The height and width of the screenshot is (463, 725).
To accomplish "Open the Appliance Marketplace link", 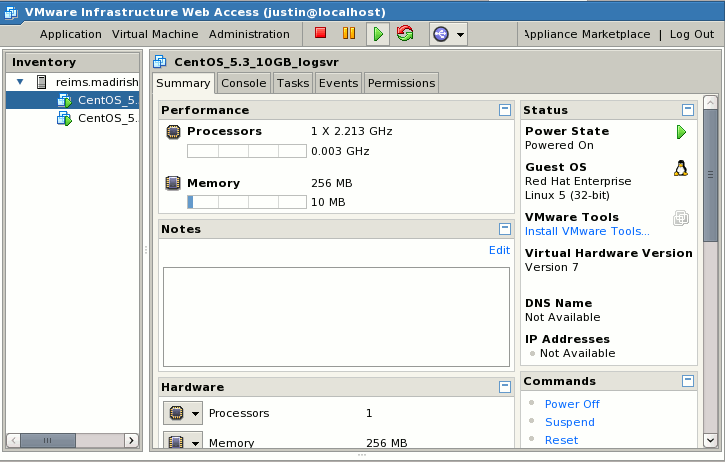I will 587,34.
